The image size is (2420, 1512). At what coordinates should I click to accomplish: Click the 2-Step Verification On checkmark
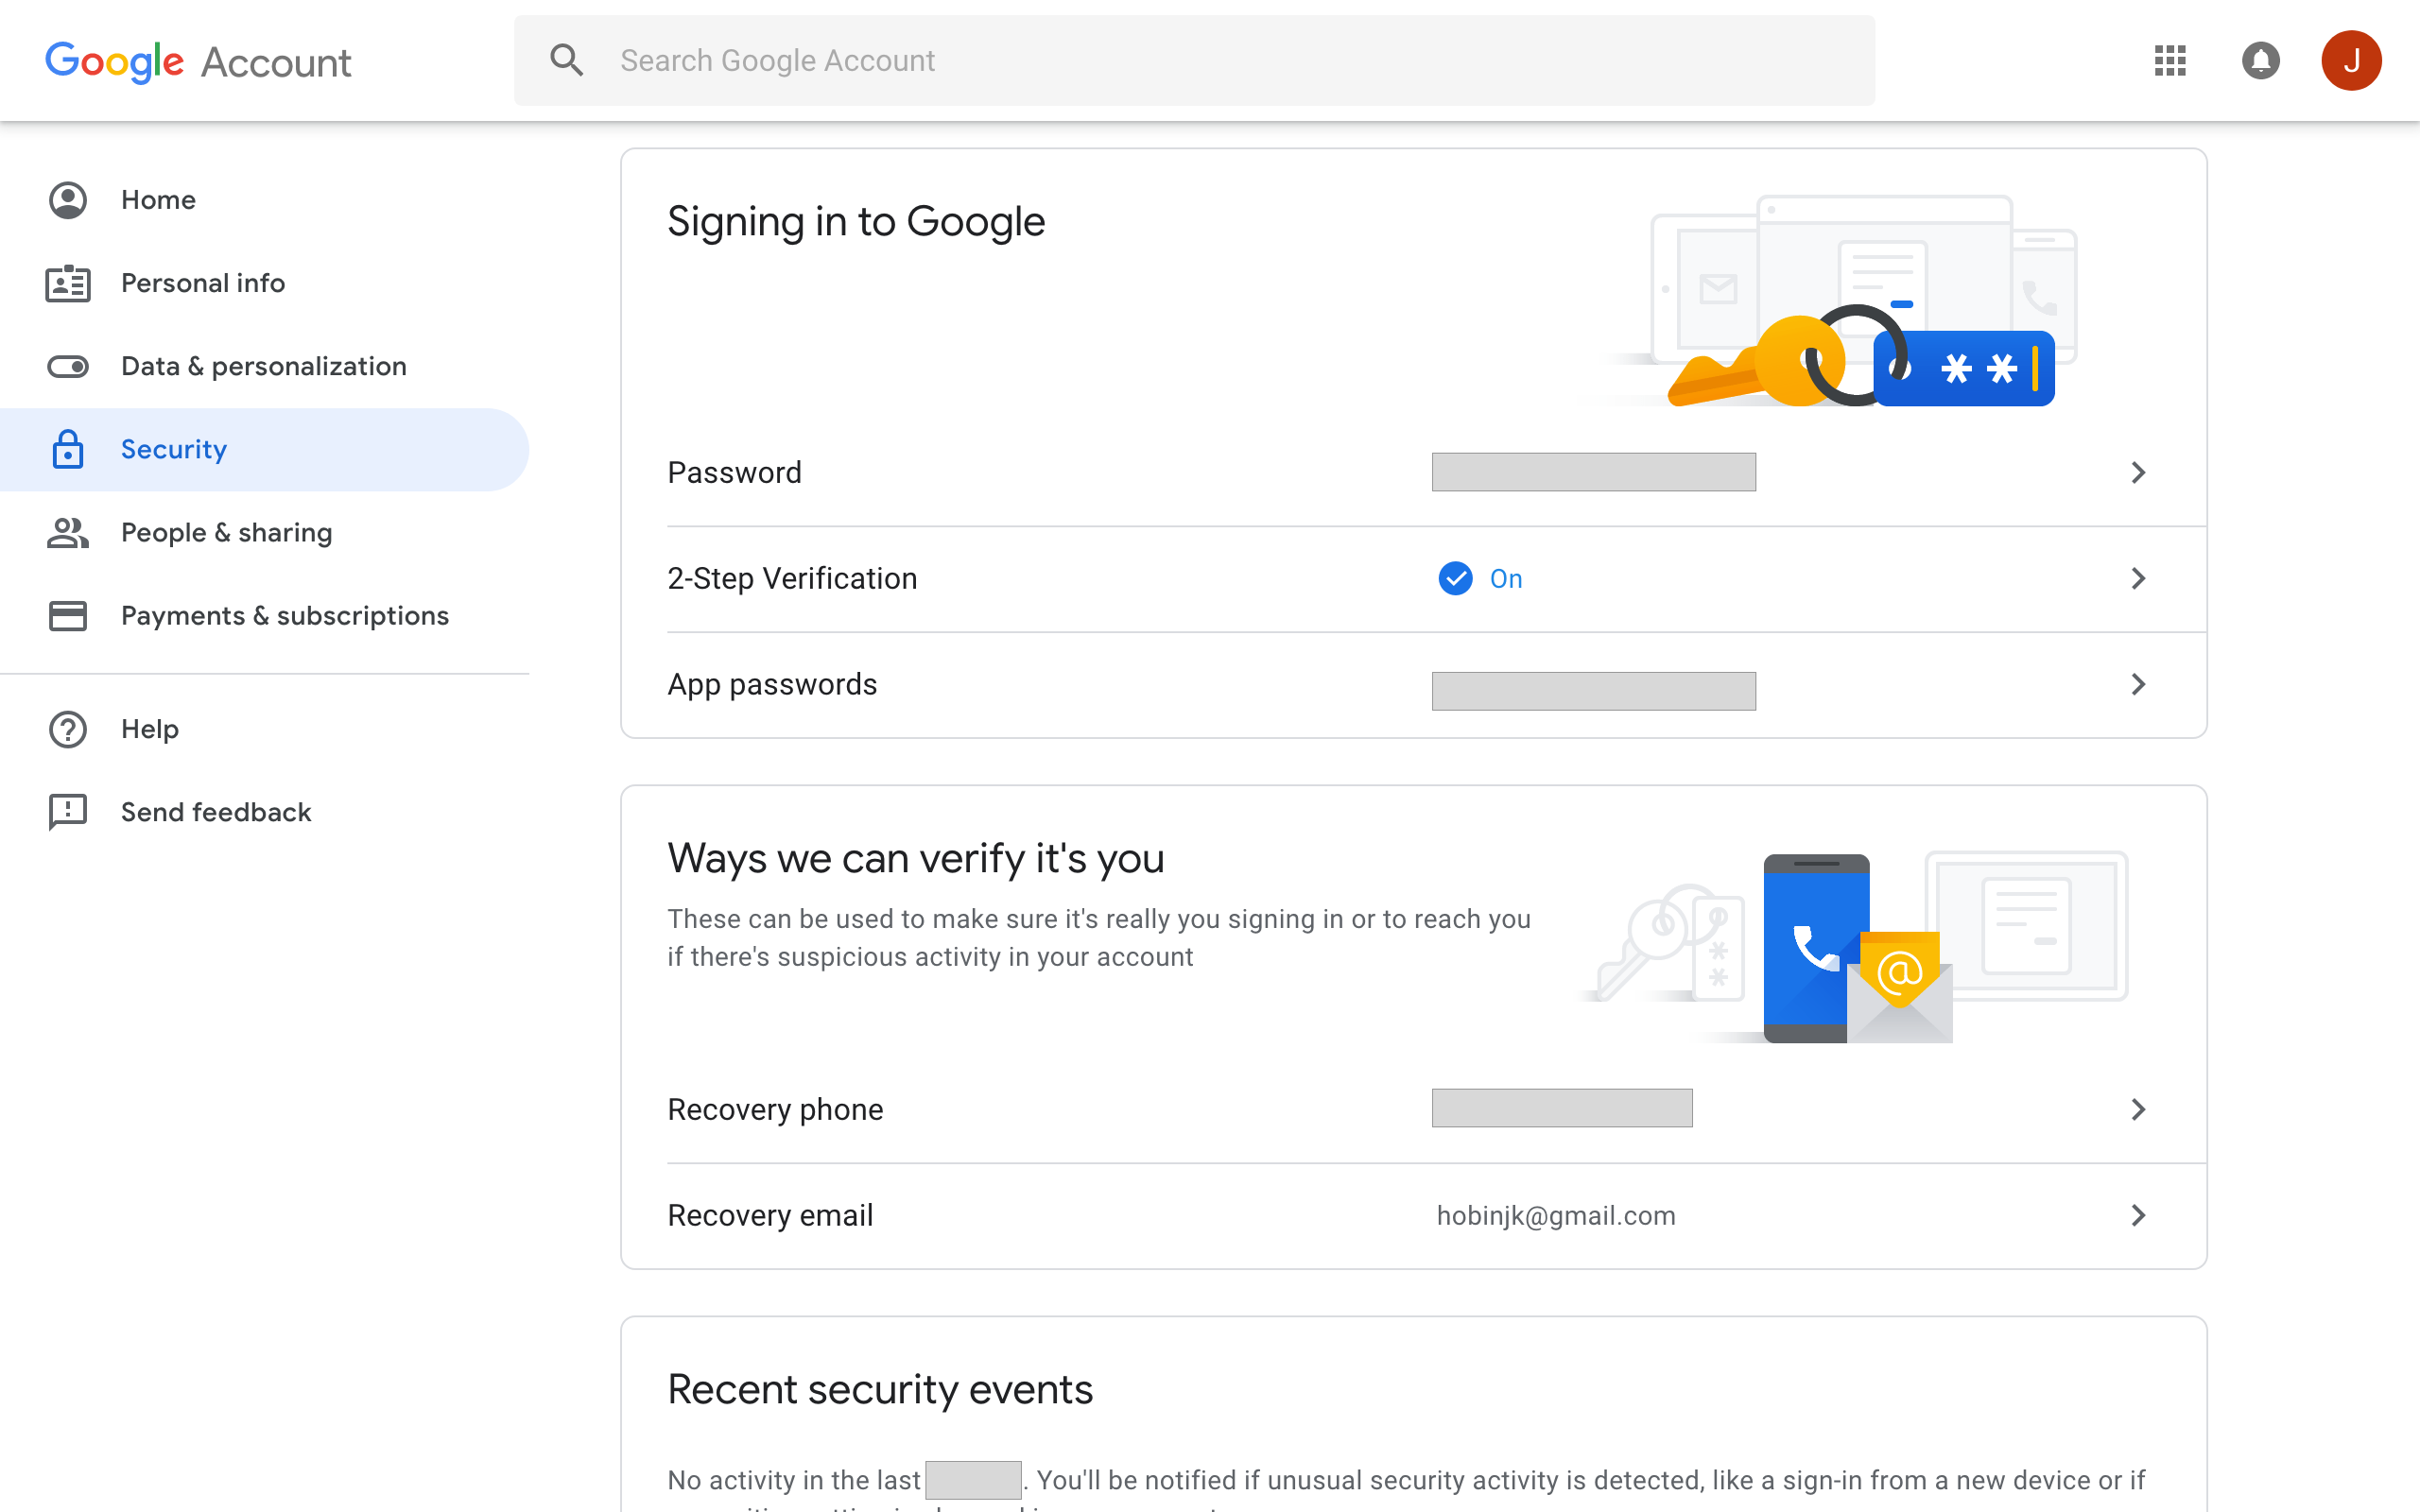1455,578
